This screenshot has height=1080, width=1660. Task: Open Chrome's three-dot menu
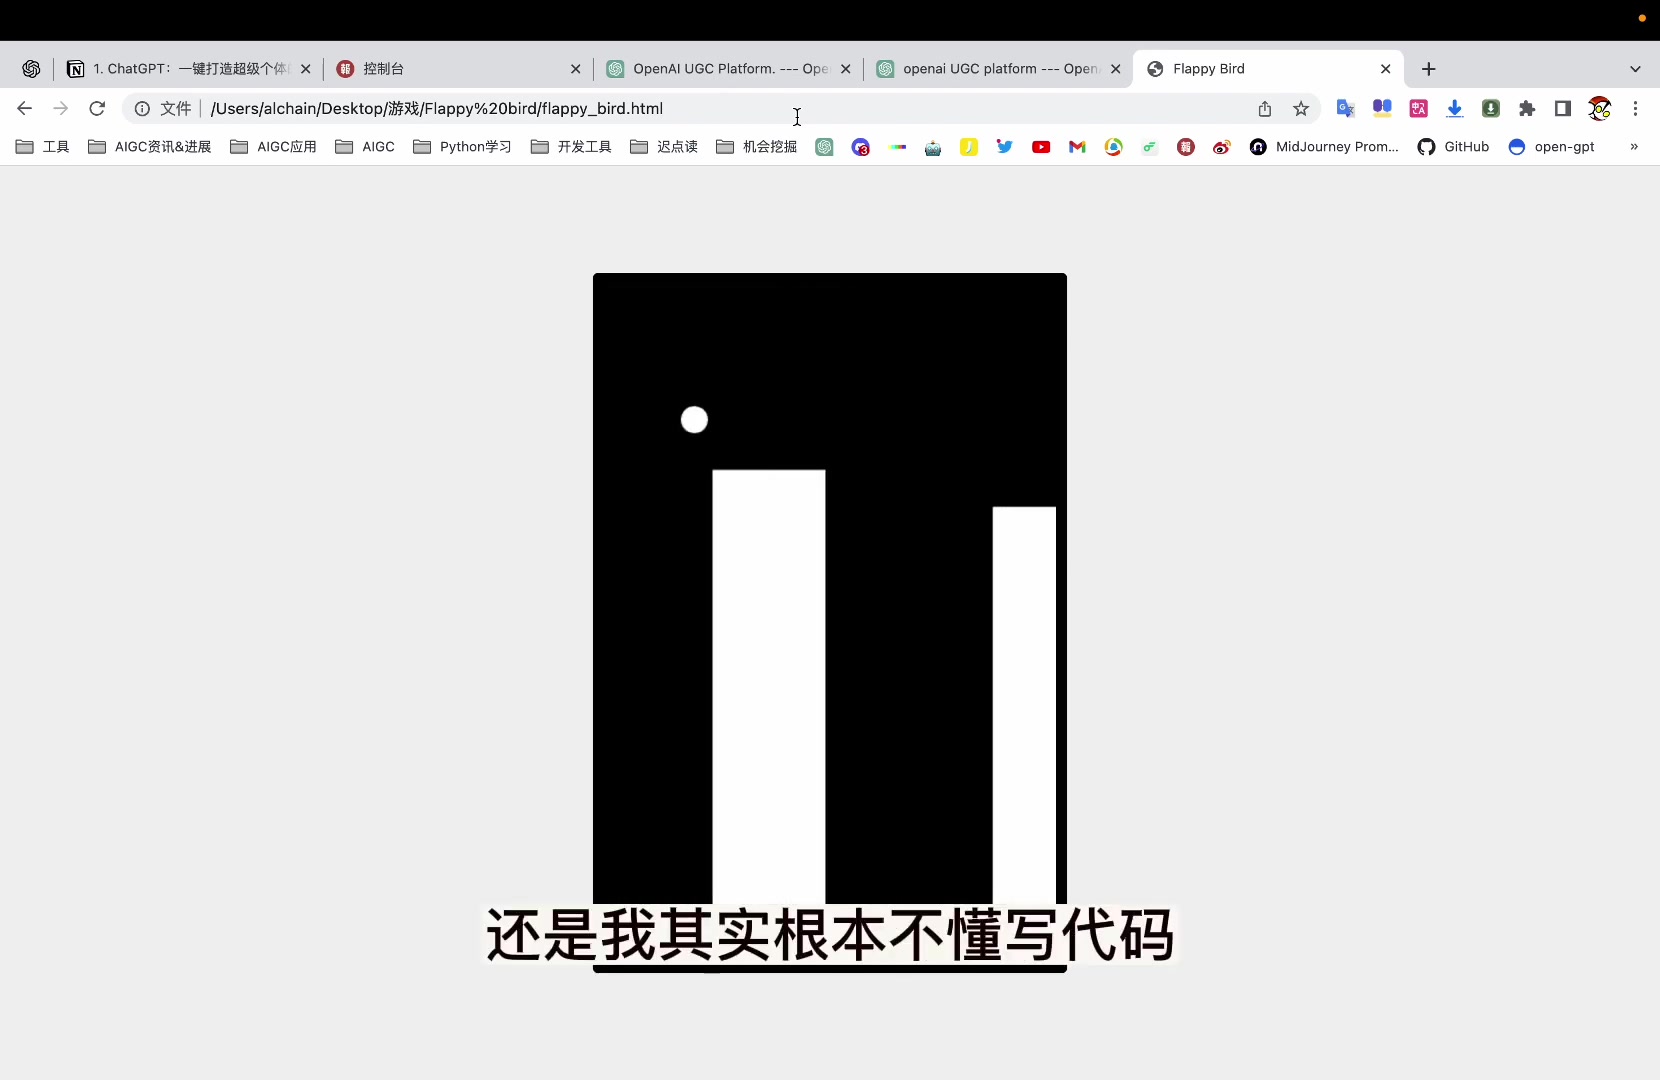pos(1636,108)
